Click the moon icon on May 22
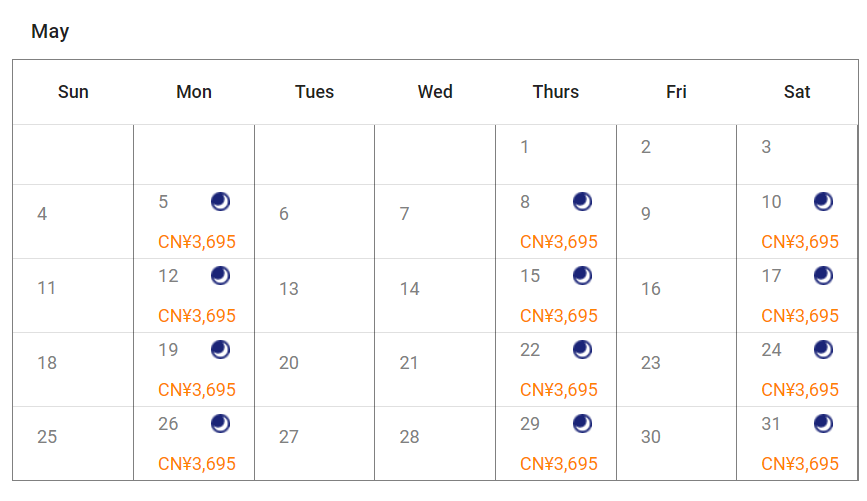This screenshot has height=501, width=867. 583,350
